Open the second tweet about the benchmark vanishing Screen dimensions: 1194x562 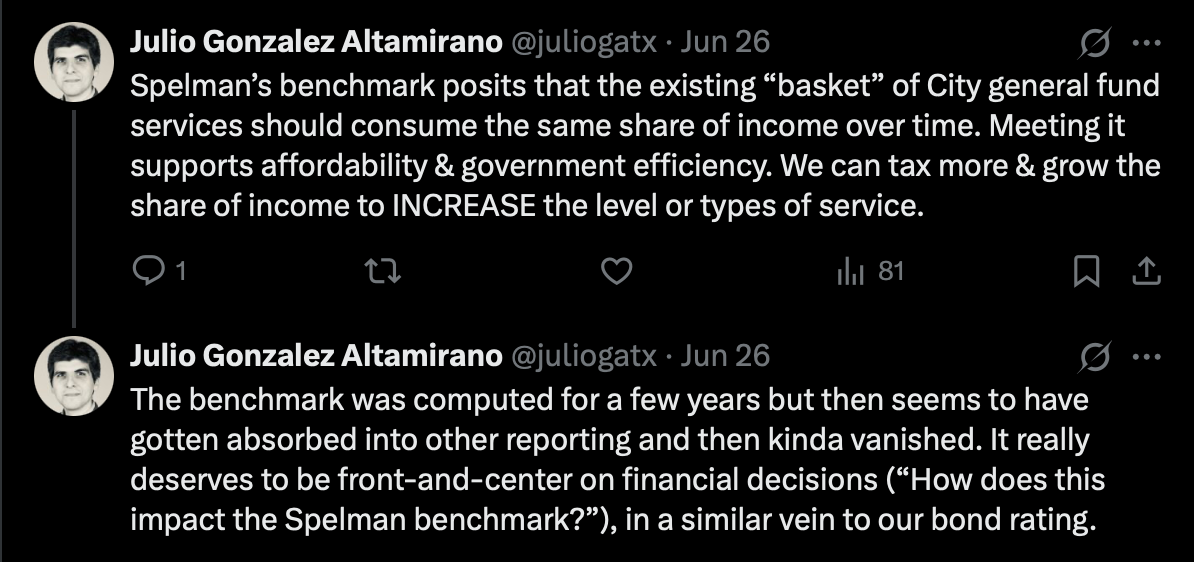coord(618,460)
